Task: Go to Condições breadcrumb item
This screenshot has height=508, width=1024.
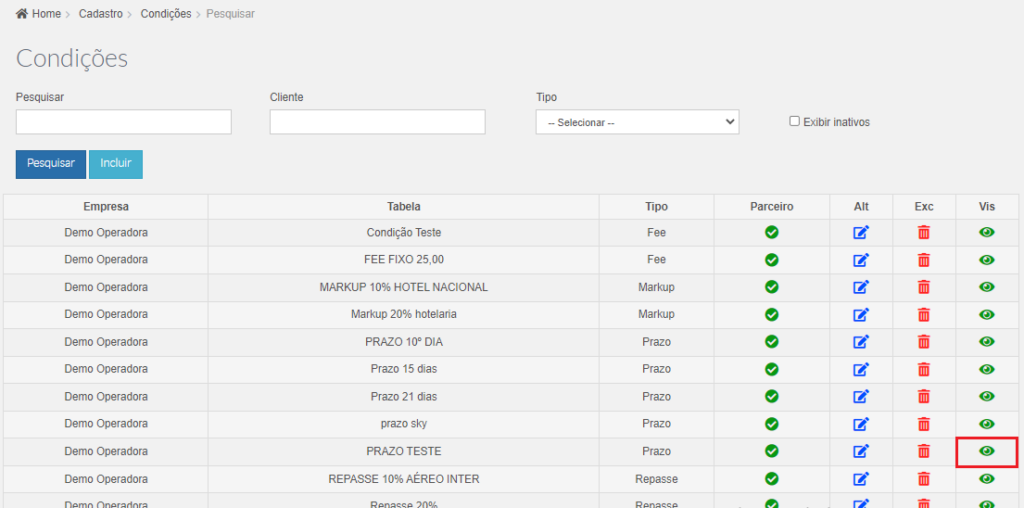Action: 166,14
